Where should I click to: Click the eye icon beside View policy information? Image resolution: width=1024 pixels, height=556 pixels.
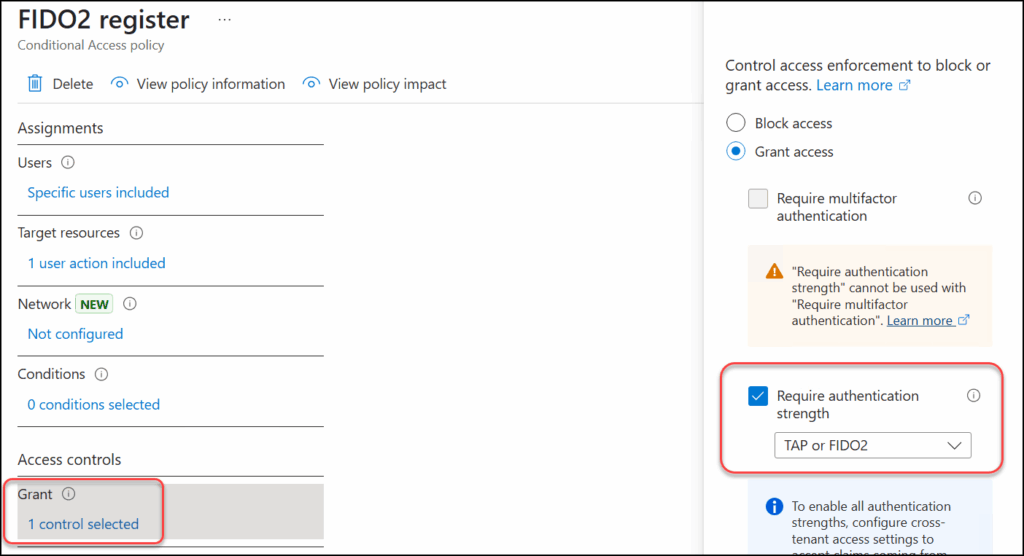(120, 83)
